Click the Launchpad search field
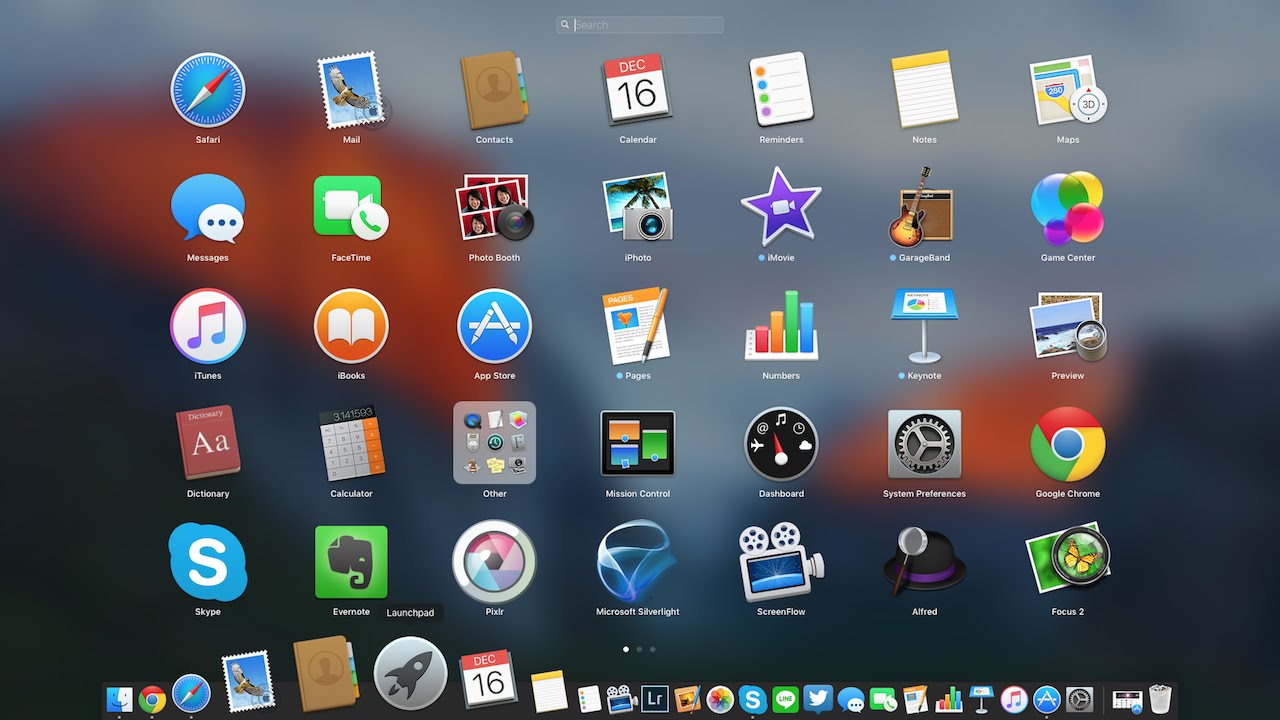 640,25
